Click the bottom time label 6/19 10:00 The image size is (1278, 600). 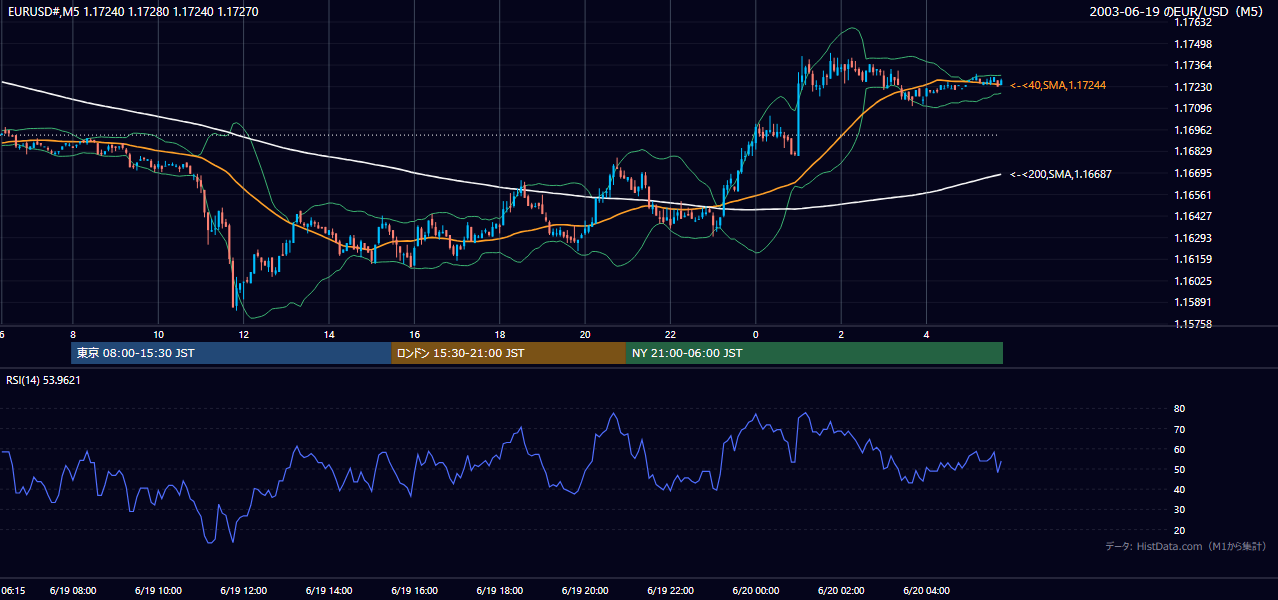[159, 591]
